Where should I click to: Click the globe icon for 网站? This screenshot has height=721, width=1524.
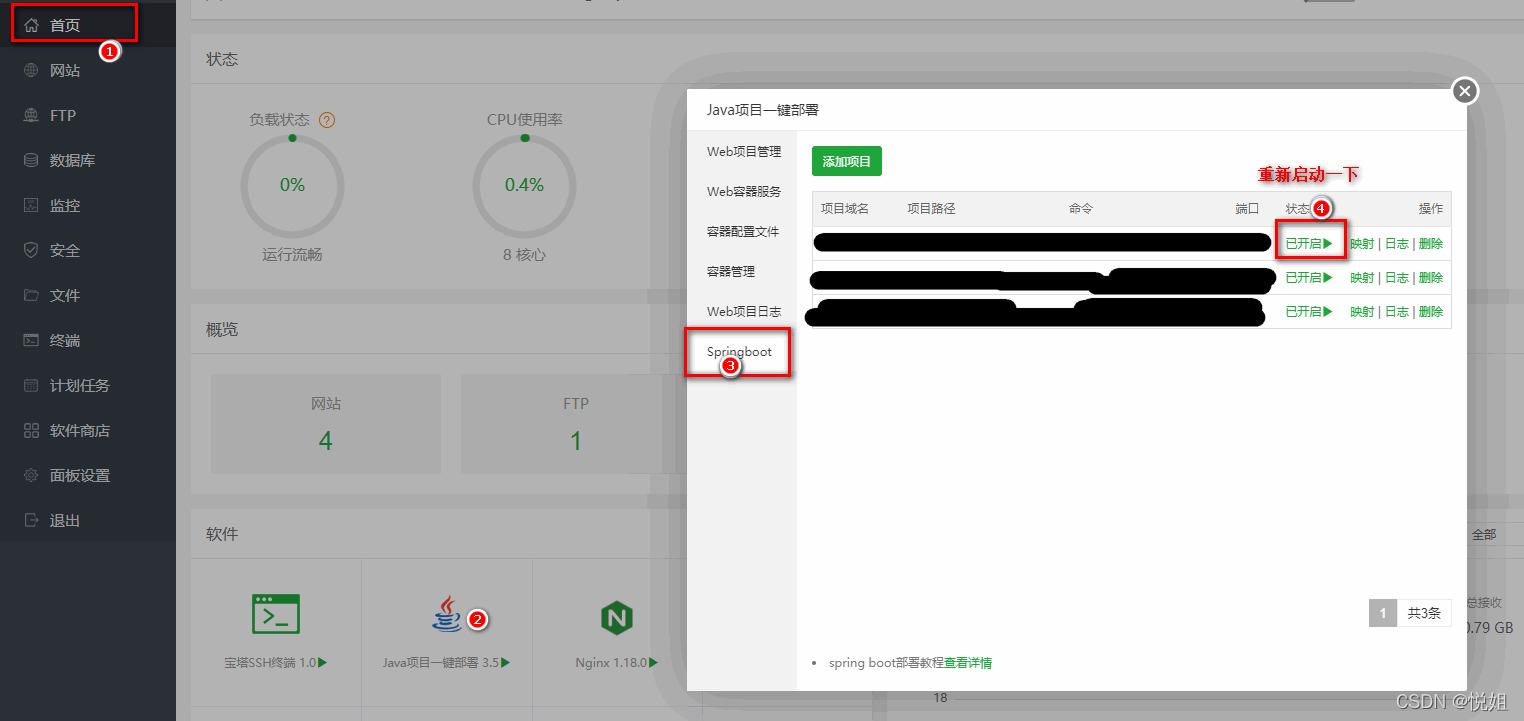[31, 70]
